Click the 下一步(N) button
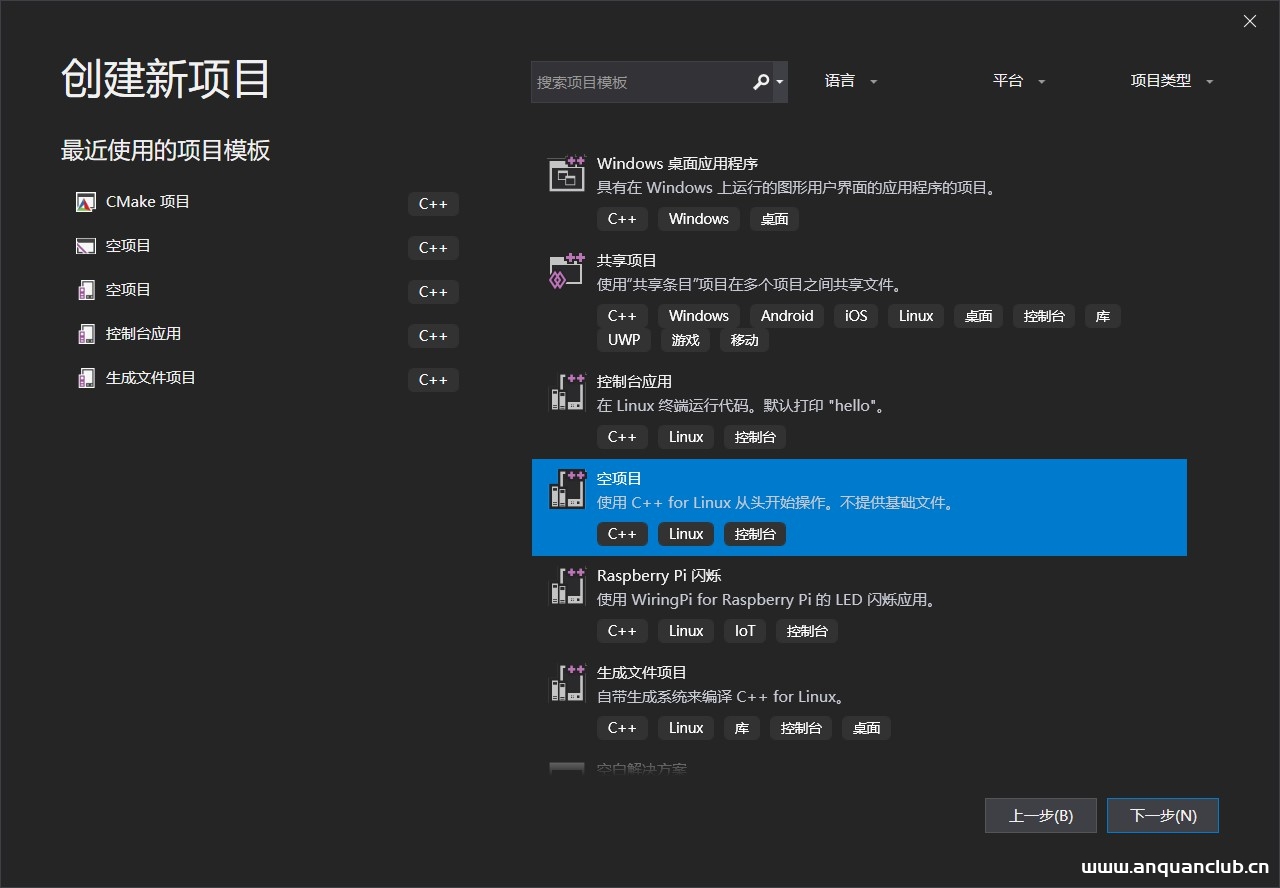The image size is (1280, 888). (1162, 815)
